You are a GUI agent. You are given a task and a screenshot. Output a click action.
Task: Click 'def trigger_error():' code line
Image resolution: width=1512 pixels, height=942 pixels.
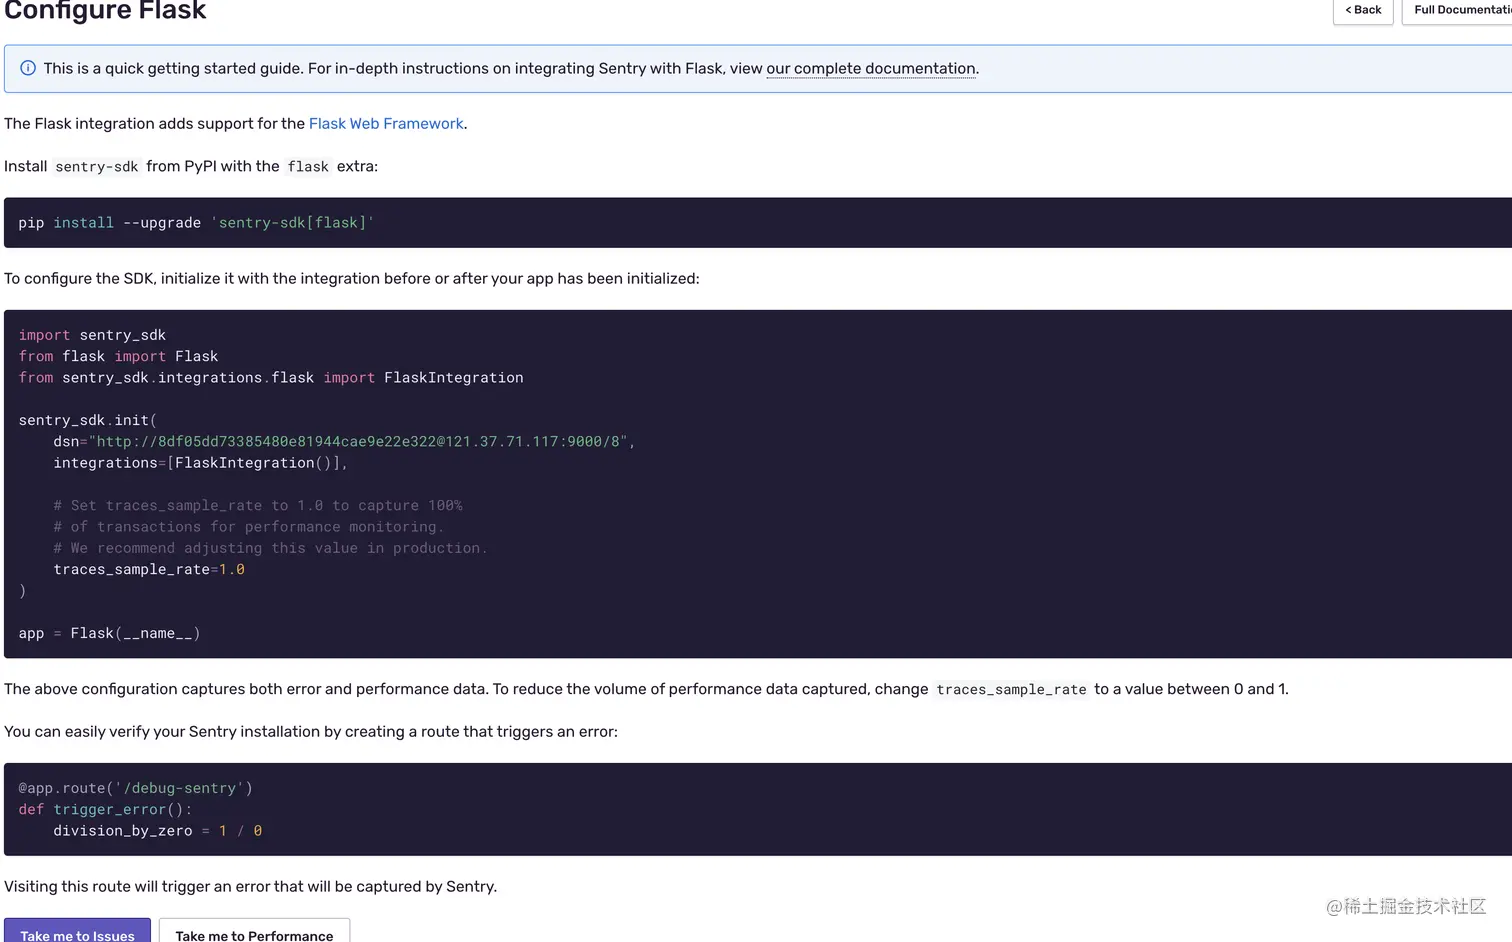click(105, 809)
